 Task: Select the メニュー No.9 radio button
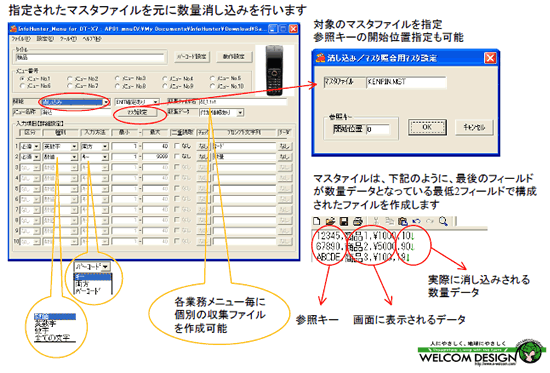pyautogui.click(x=165, y=86)
